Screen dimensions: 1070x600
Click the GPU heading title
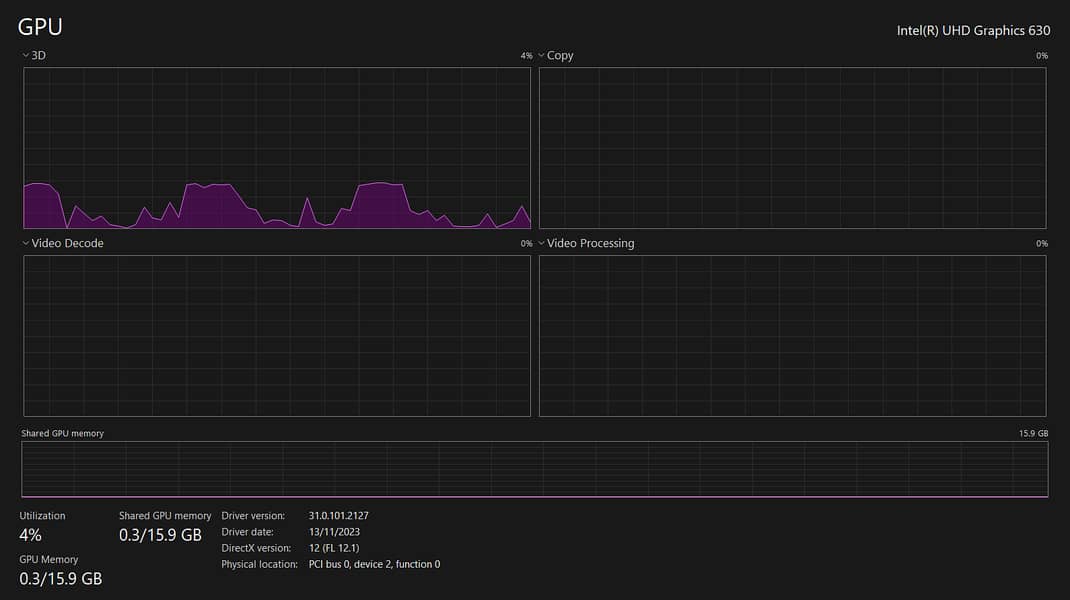coord(40,27)
